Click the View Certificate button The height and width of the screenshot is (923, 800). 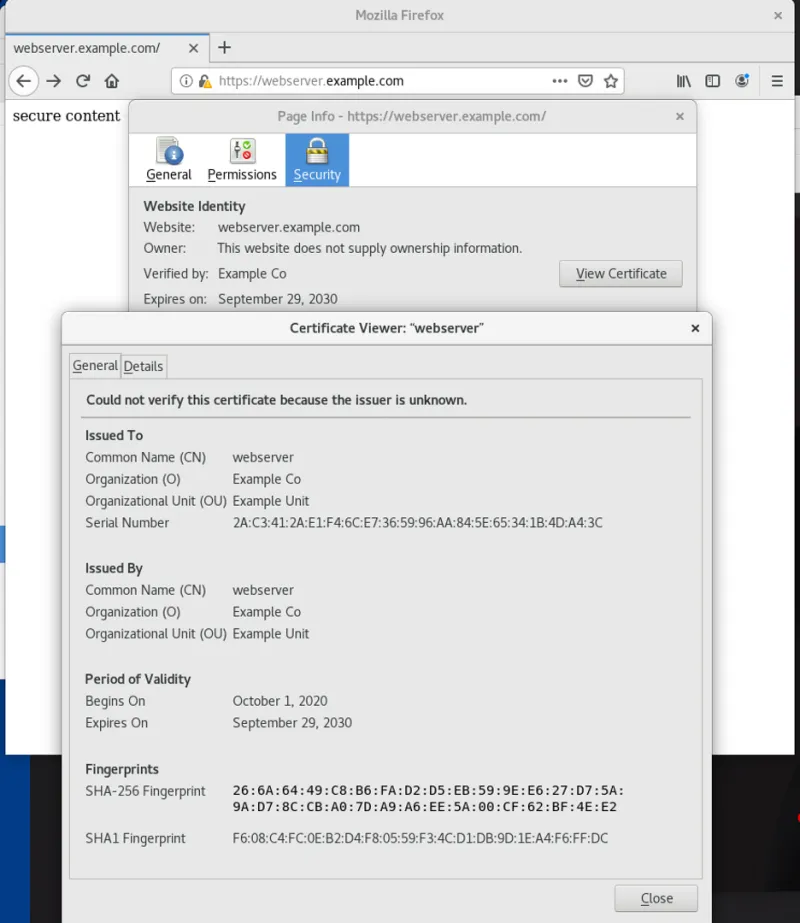[620, 273]
